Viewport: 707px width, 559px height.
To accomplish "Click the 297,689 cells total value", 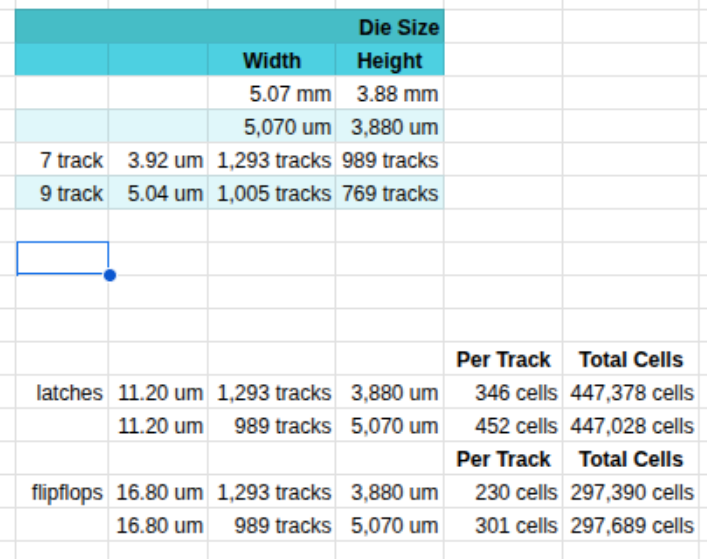I will (x=631, y=526).
